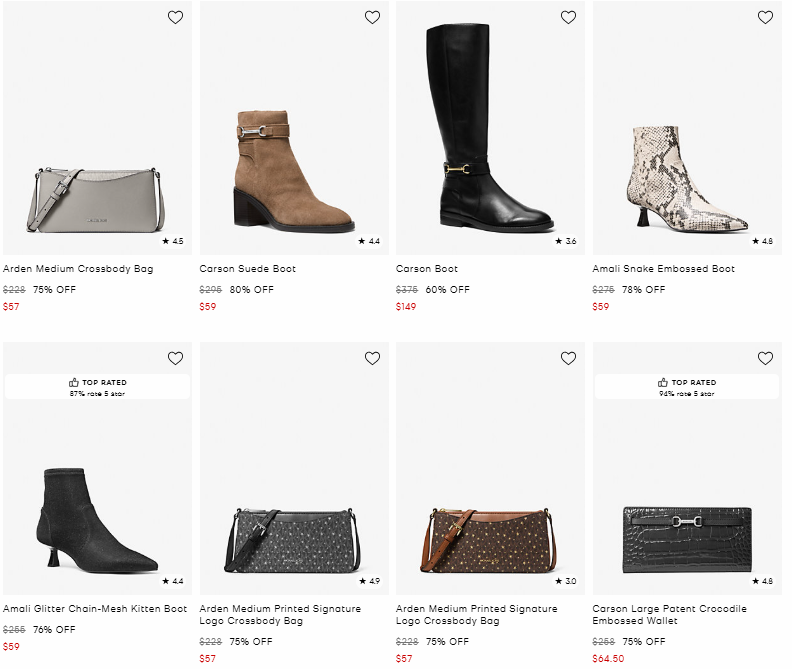
Task: Favorite the Arden Medium Crossbody Bag heart
Action: [176, 17]
